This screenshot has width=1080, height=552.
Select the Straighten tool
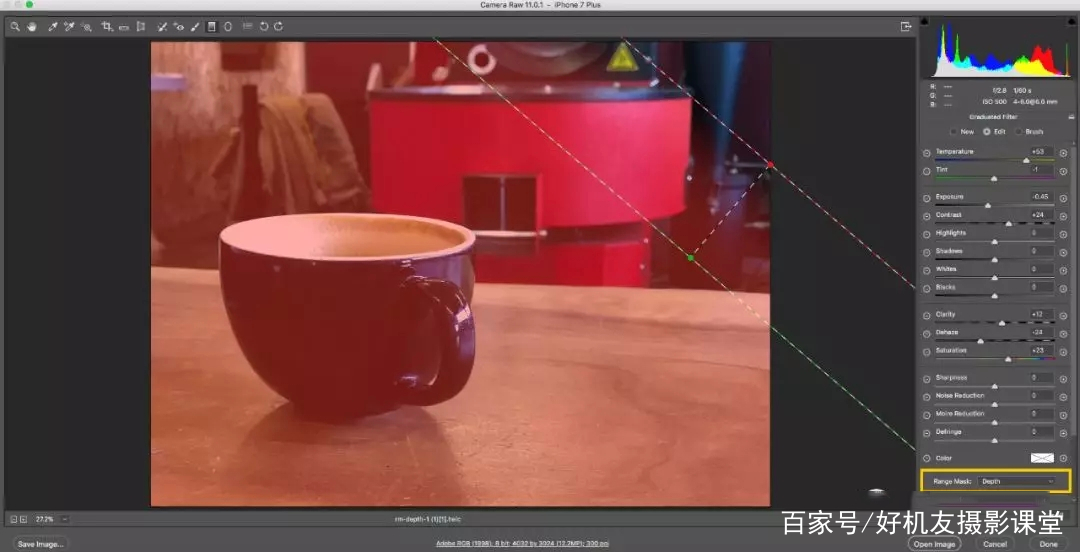pyautogui.click(x=124, y=27)
